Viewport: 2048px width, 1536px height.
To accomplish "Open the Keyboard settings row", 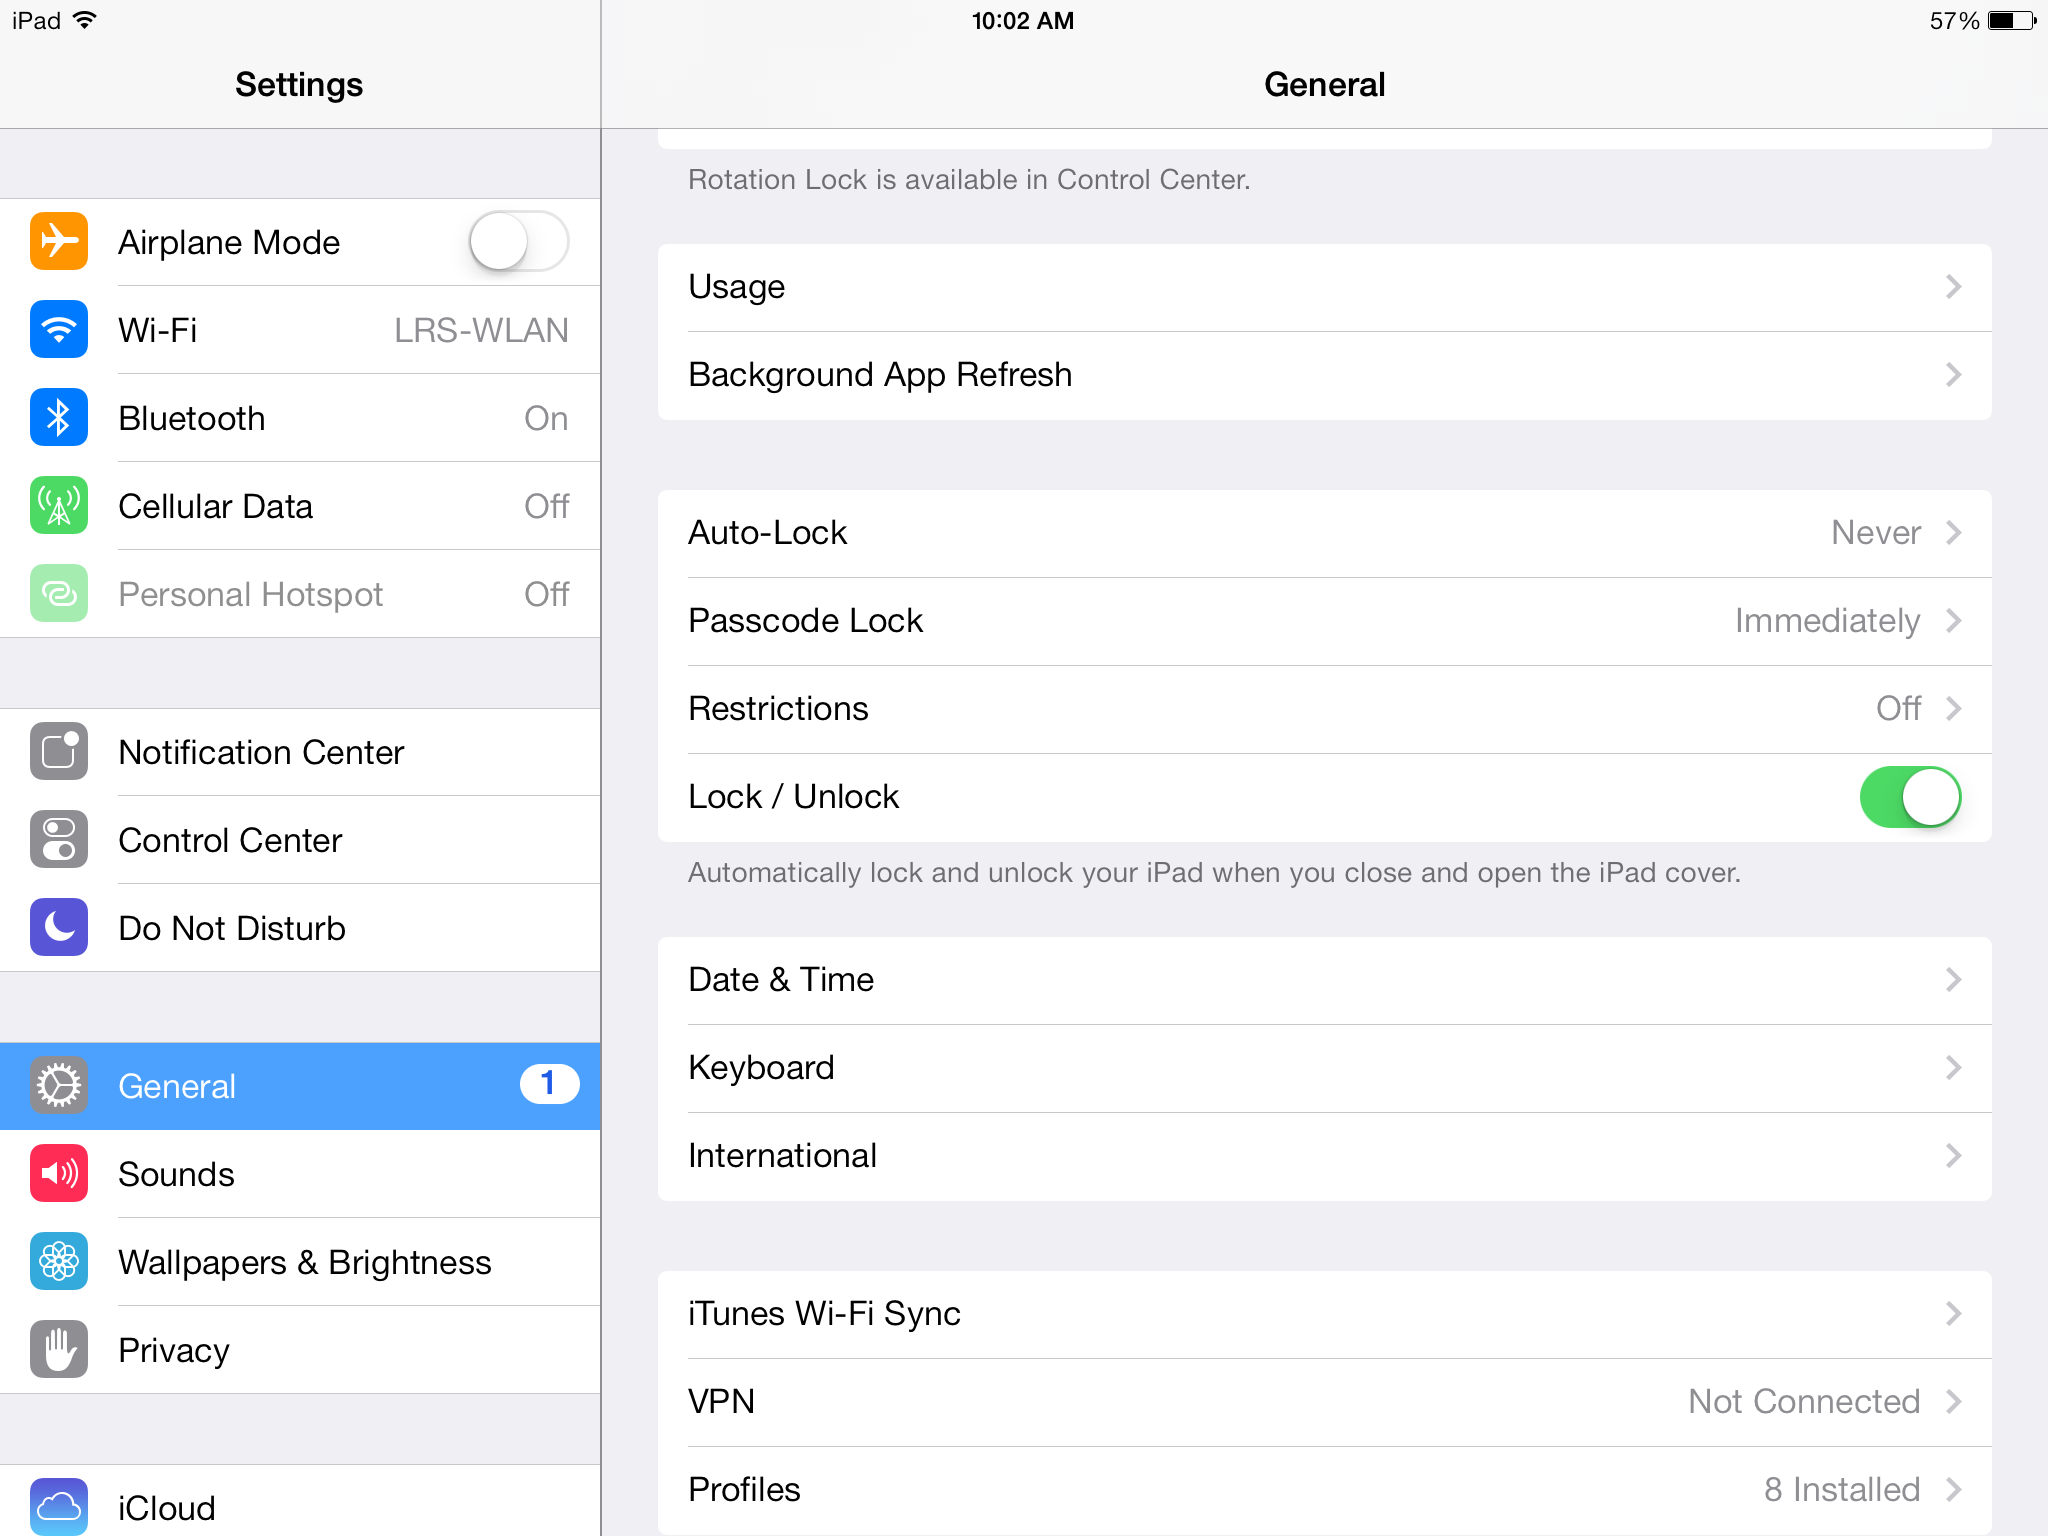I will [x=1324, y=1068].
